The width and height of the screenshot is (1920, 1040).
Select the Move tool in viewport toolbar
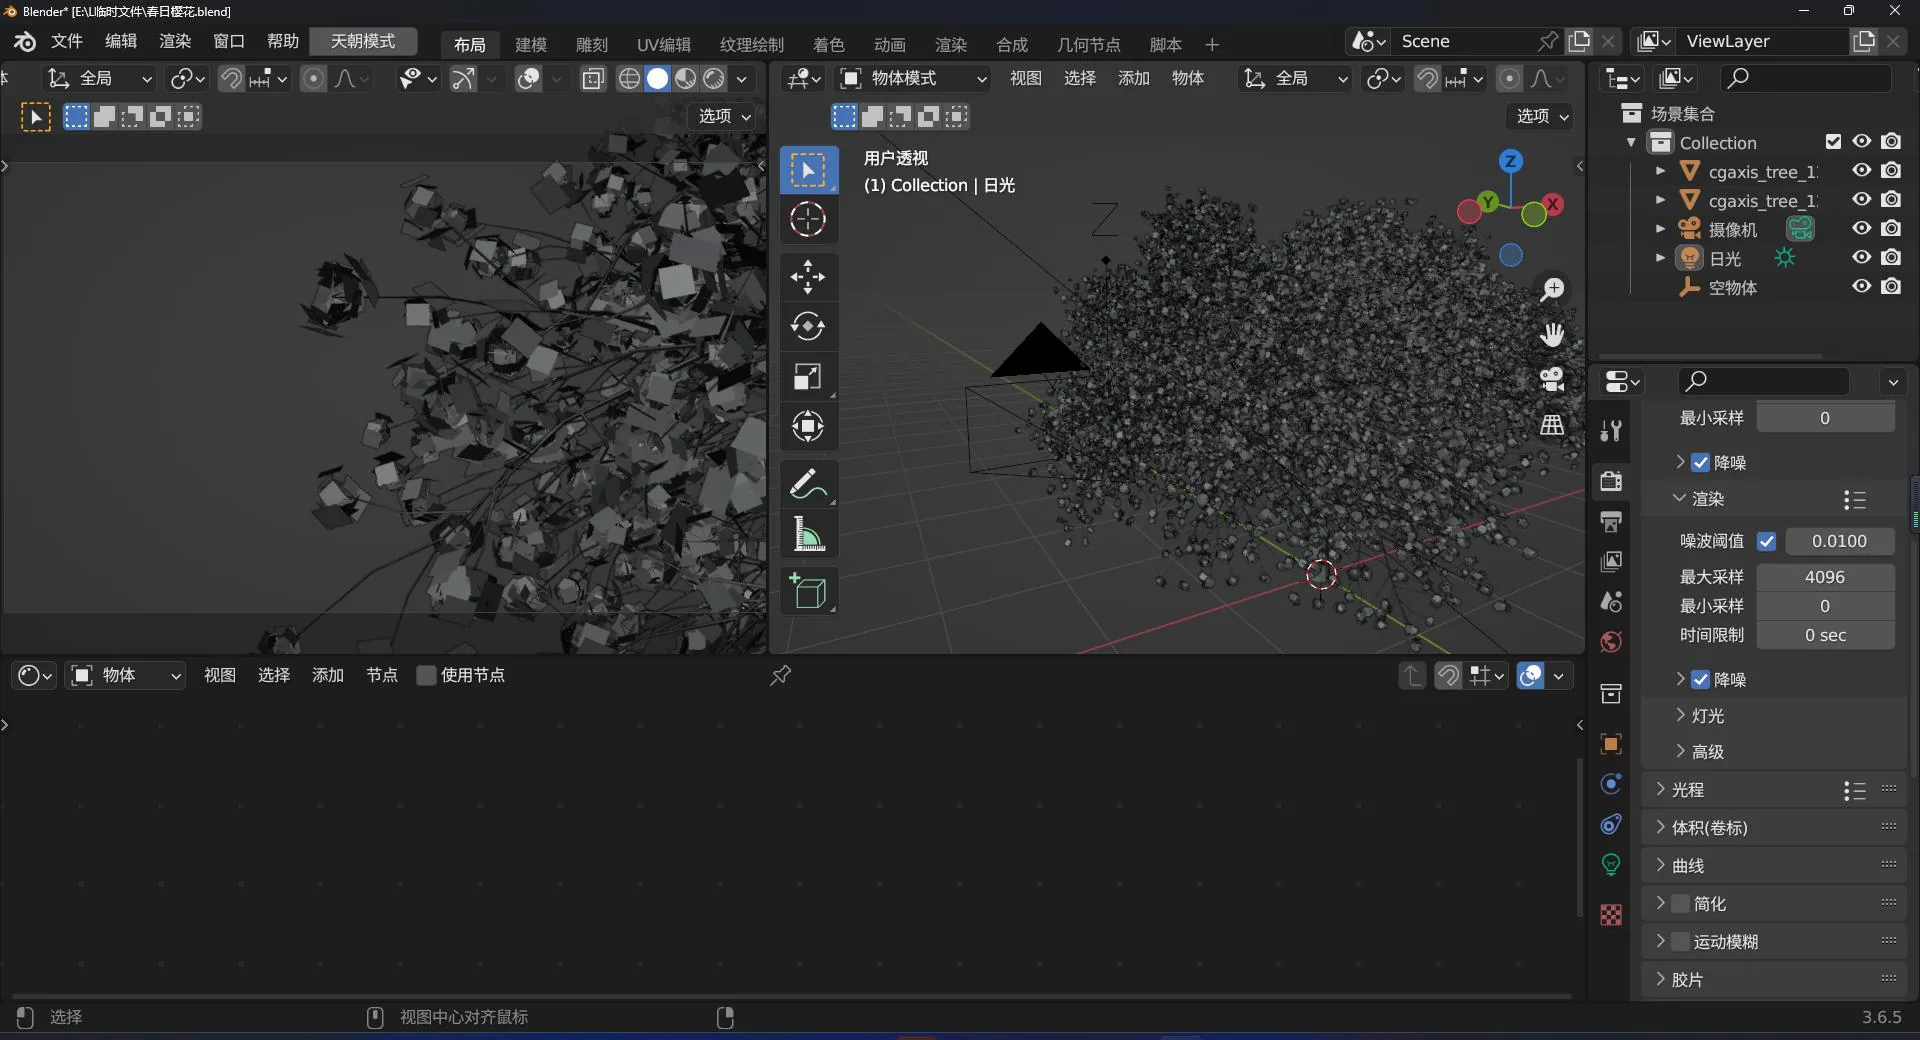click(808, 277)
